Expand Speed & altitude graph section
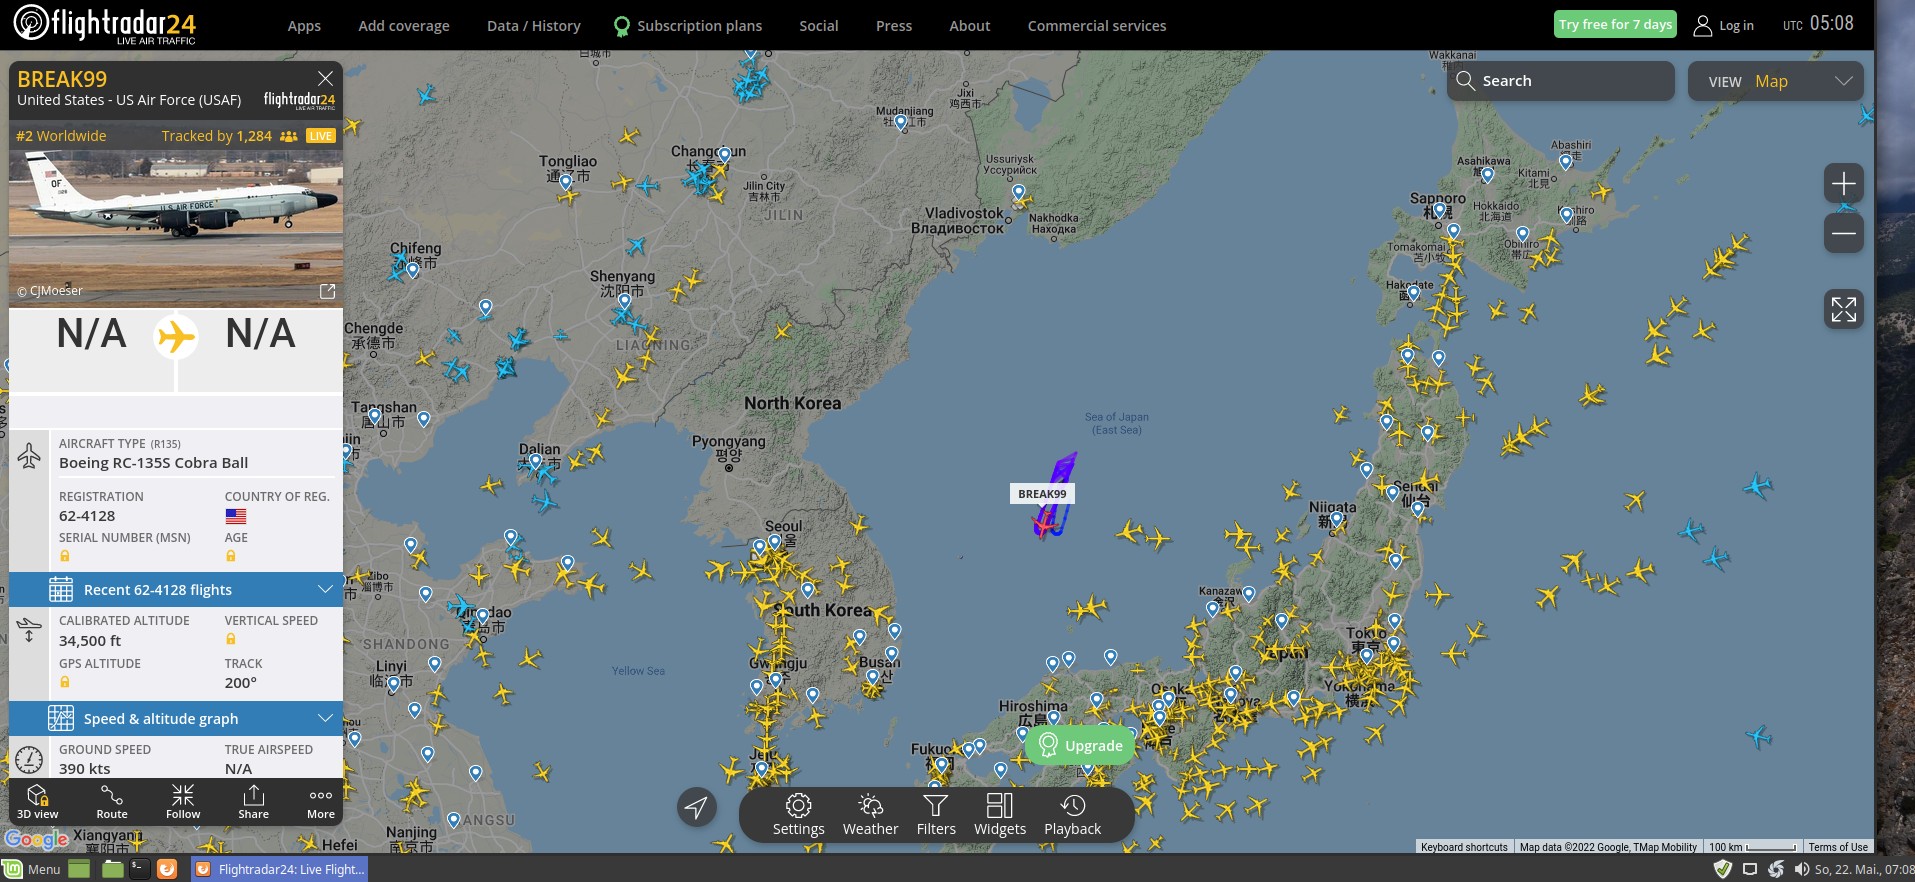This screenshot has width=1915, height=882. 176,718
